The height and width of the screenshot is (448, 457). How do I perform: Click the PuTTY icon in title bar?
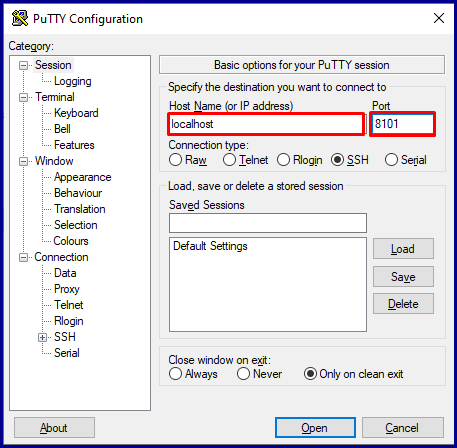20,19
